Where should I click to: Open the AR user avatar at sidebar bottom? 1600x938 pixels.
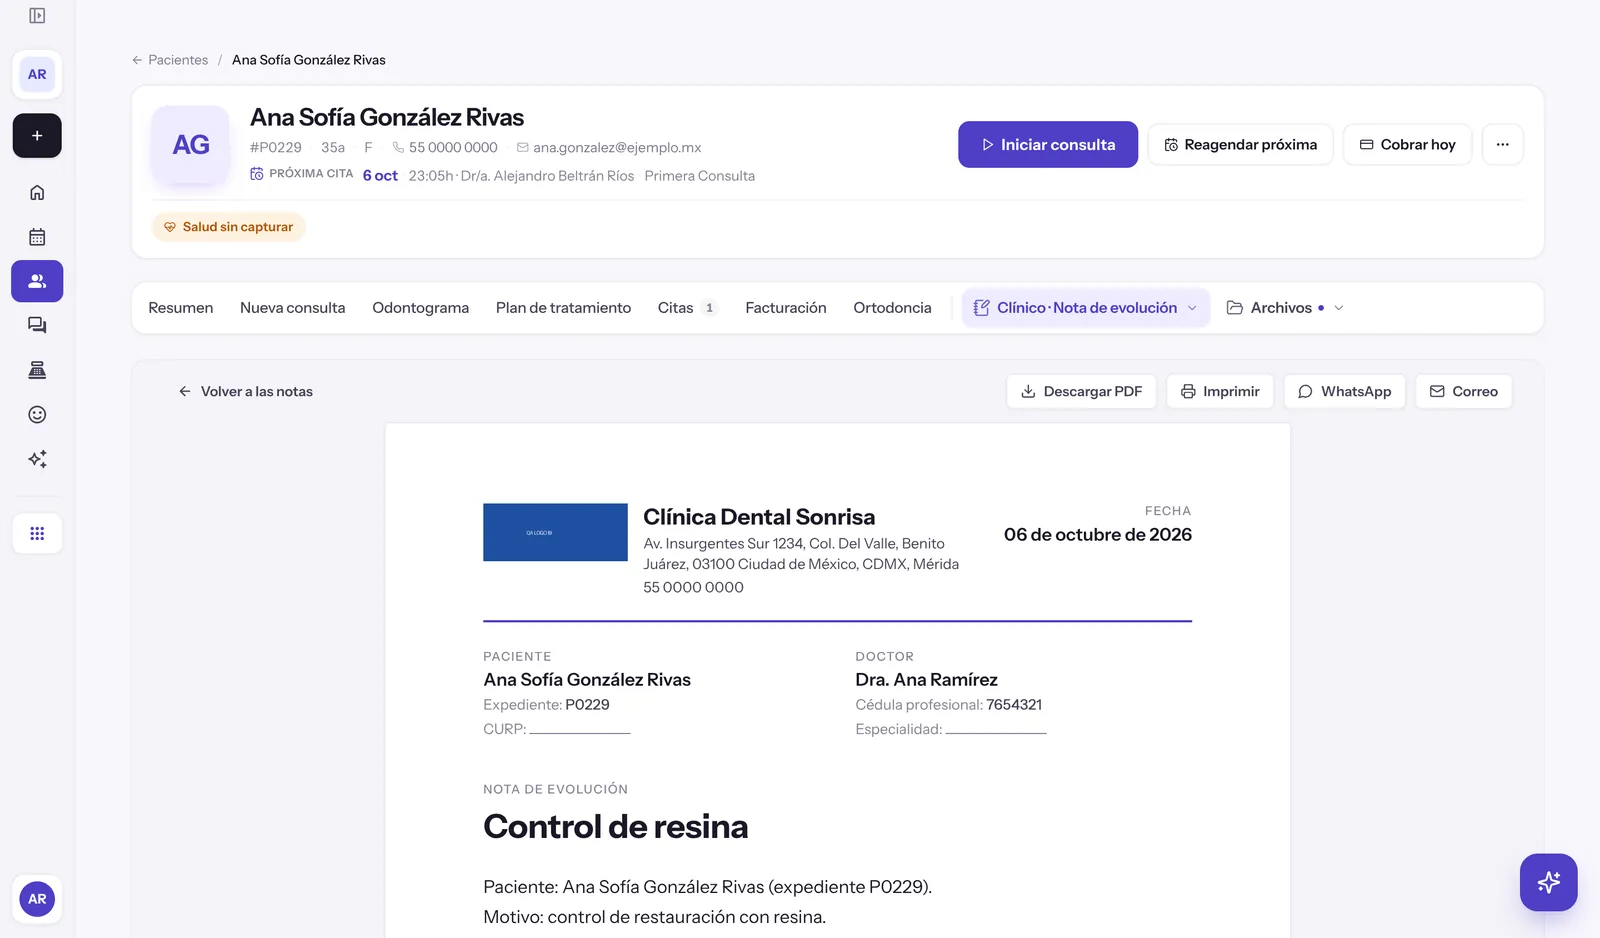click(x=37, y=899)
